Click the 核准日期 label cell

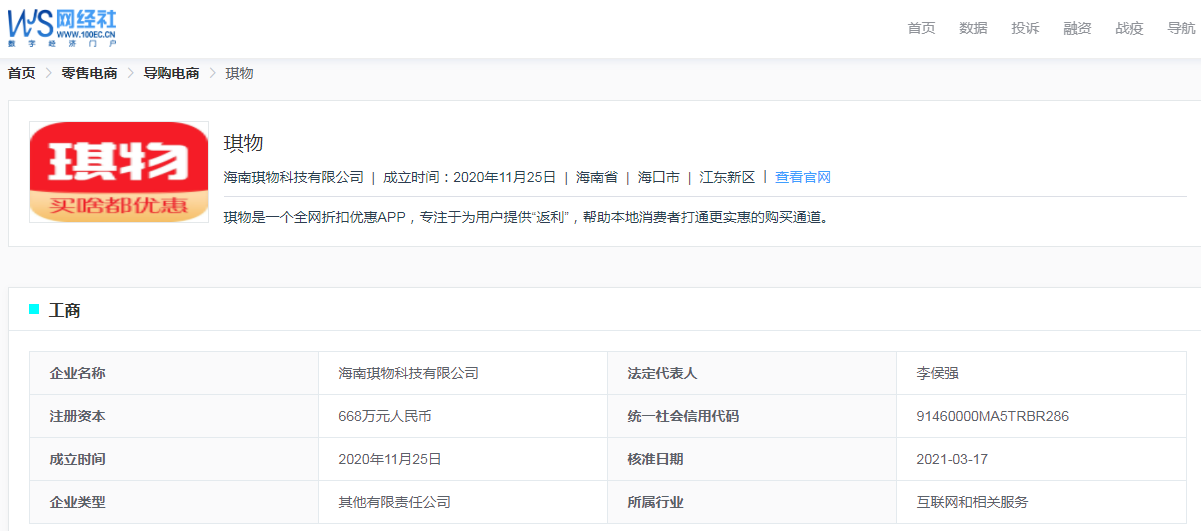[752, 459]
